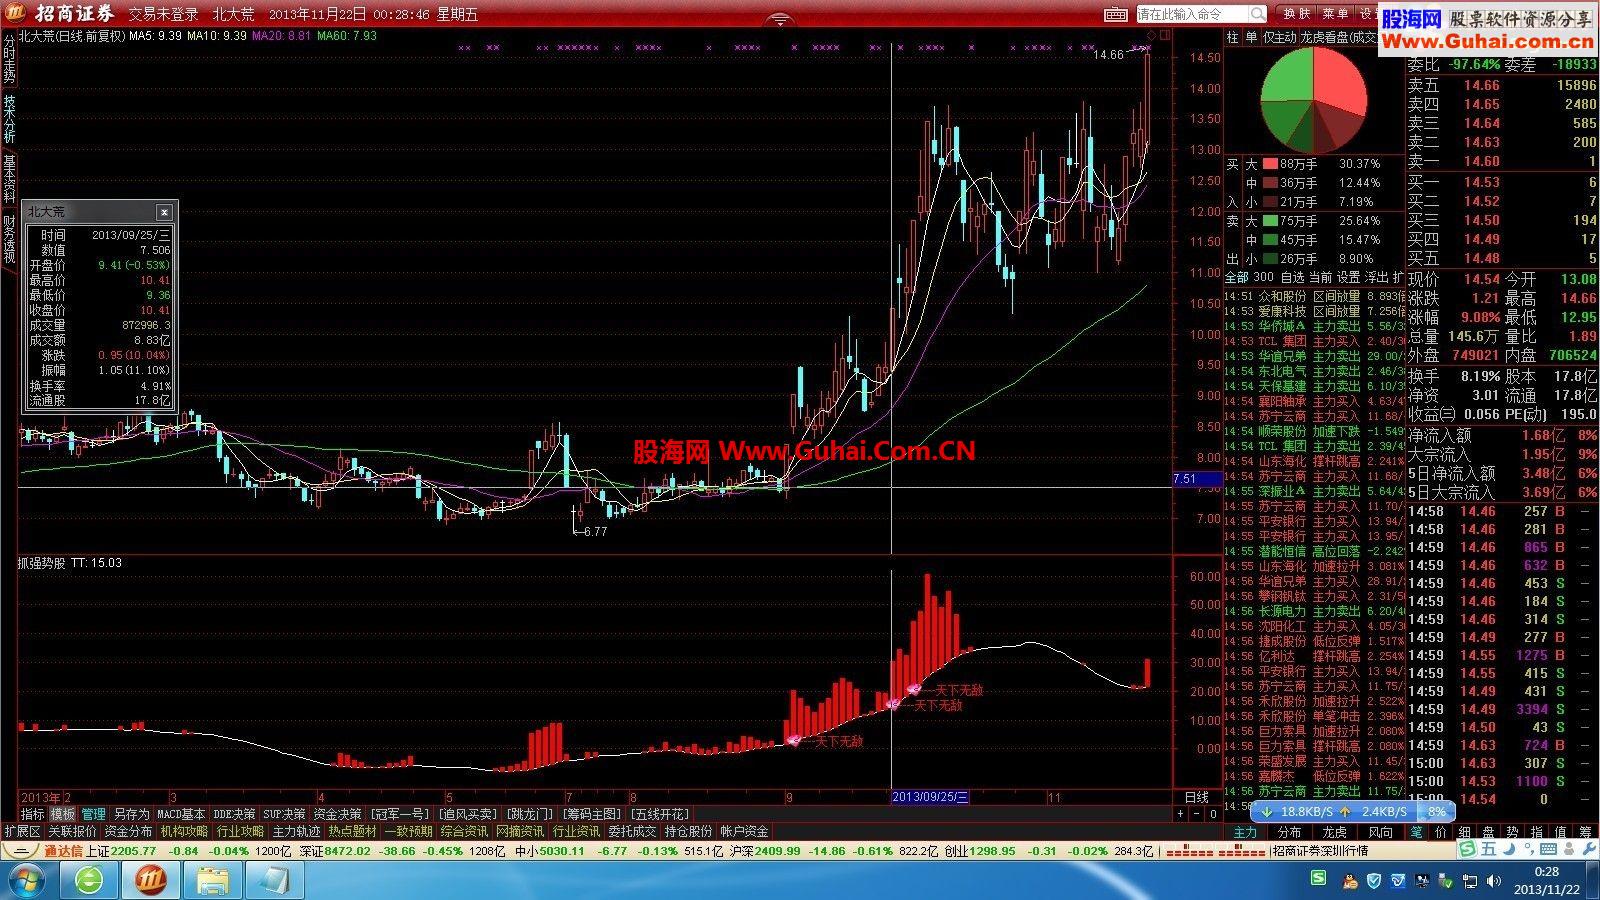
Task: Click the round menu icon left of 通达信
Action: (20, 851)
